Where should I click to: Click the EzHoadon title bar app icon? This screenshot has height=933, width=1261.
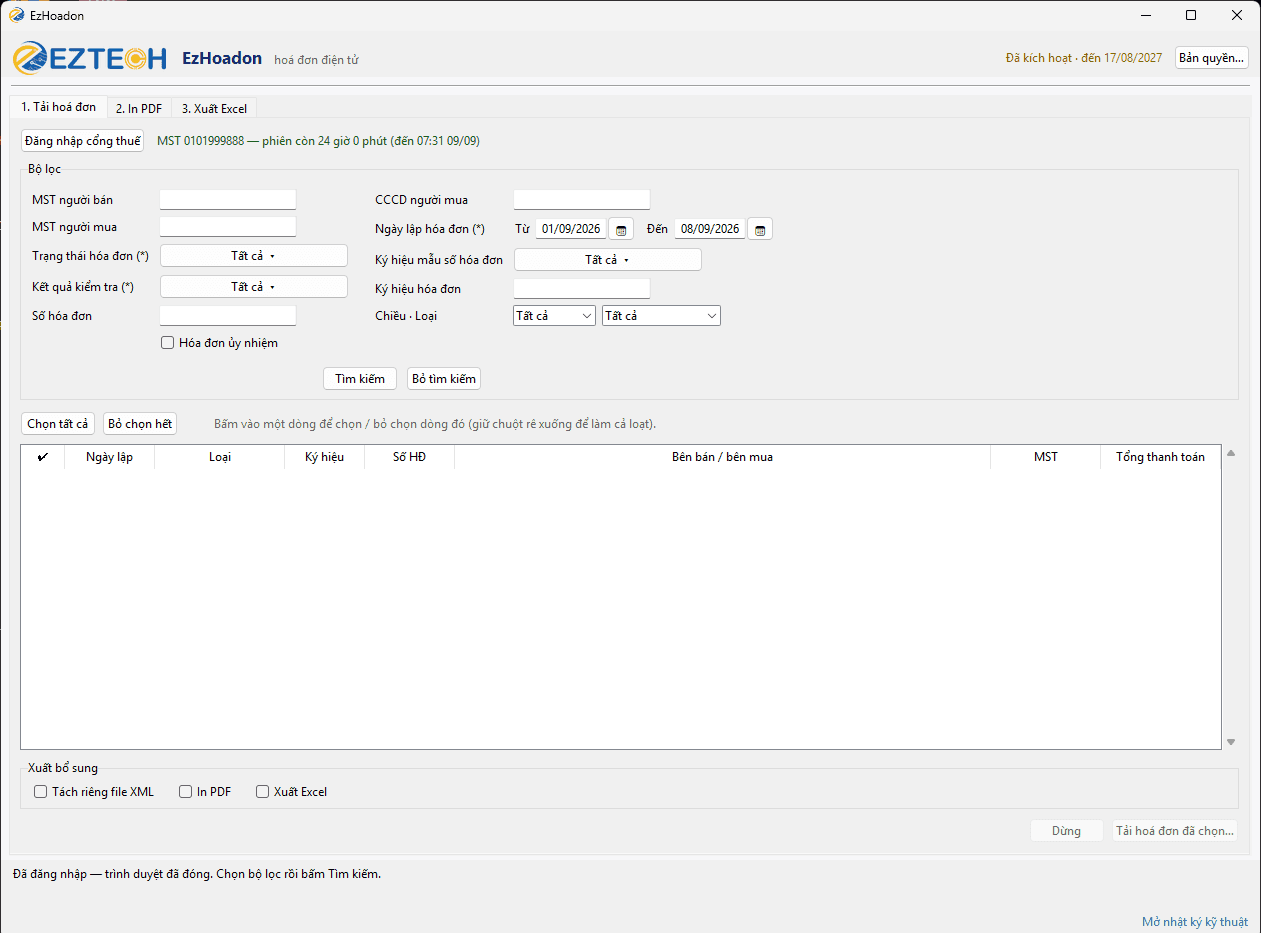(16, 15)
